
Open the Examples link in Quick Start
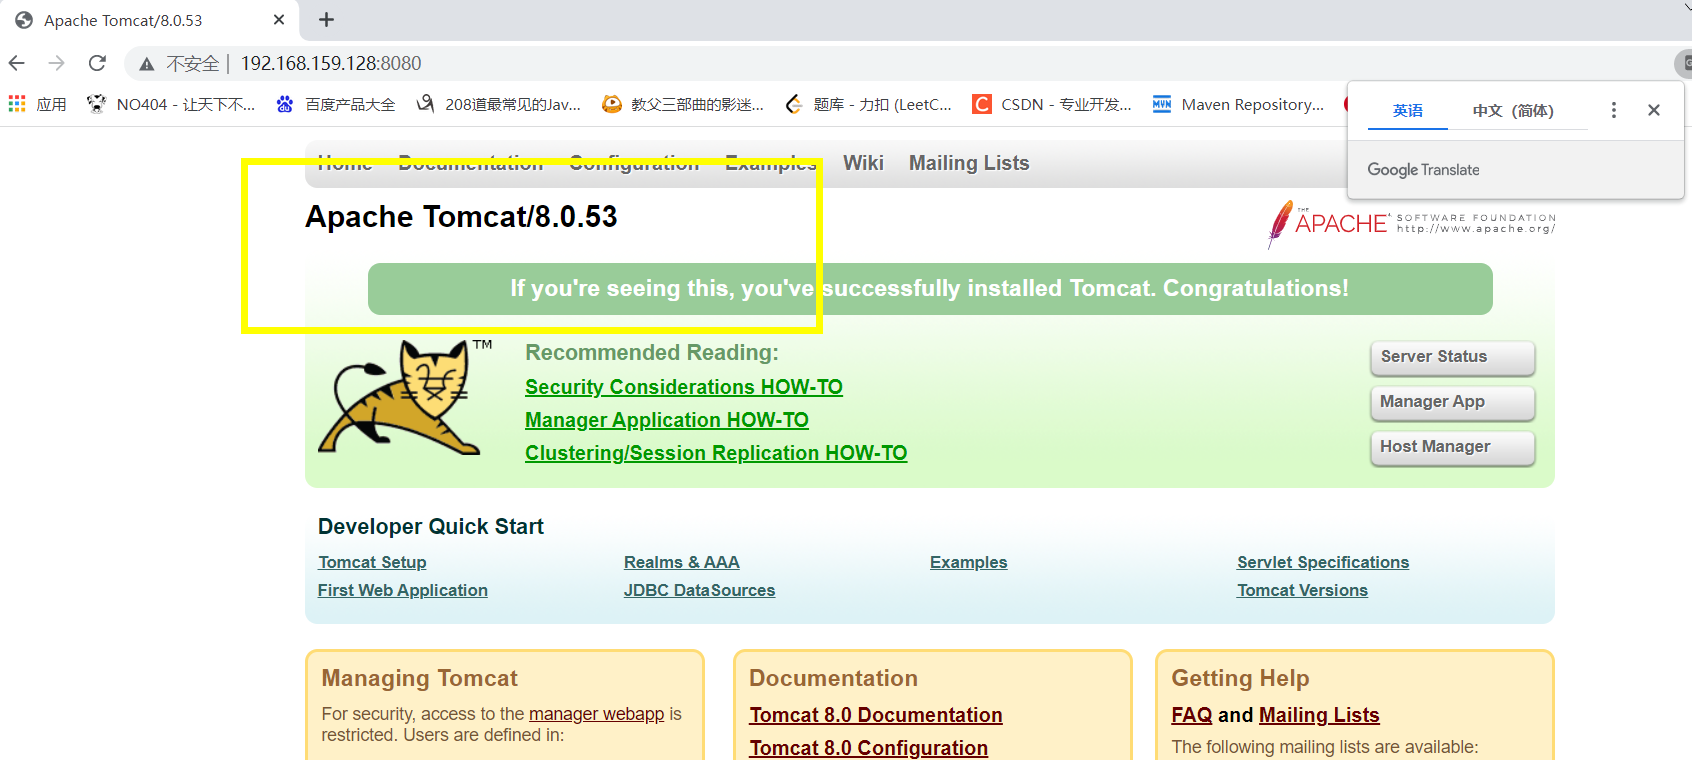[x=969, y=562]
